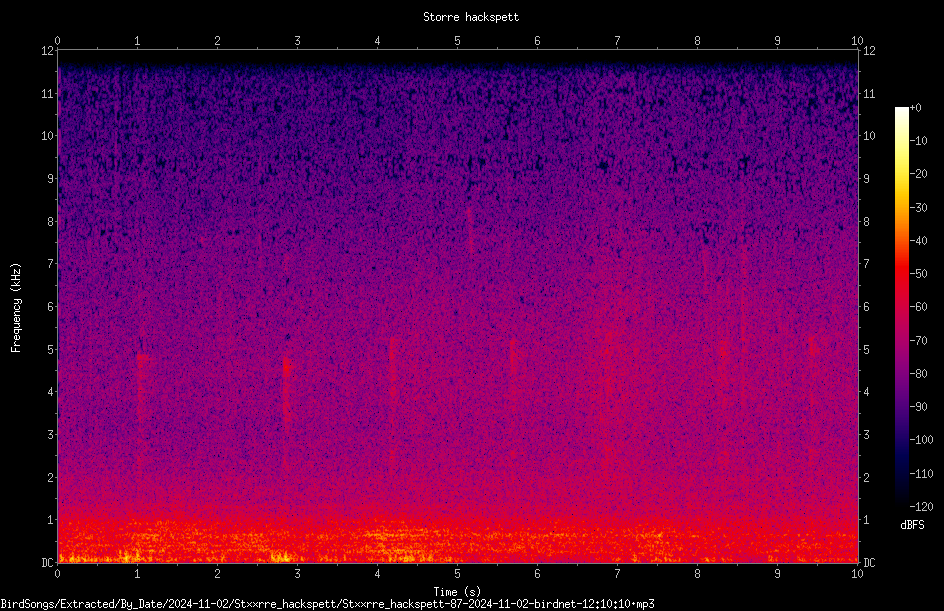Click the mp3 file path text
Viewport: 944px width, 611px height.
pyautogui.click(x=328, y=604)
